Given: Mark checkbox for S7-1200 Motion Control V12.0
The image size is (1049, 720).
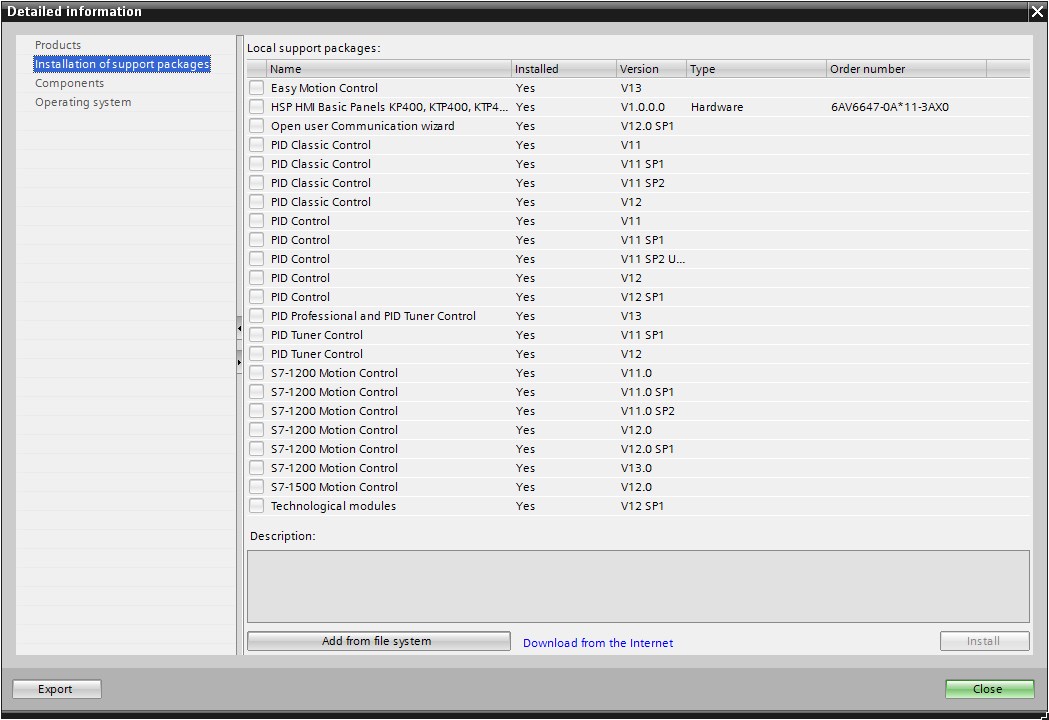Looking at the screenshot, I should (256, 430).
